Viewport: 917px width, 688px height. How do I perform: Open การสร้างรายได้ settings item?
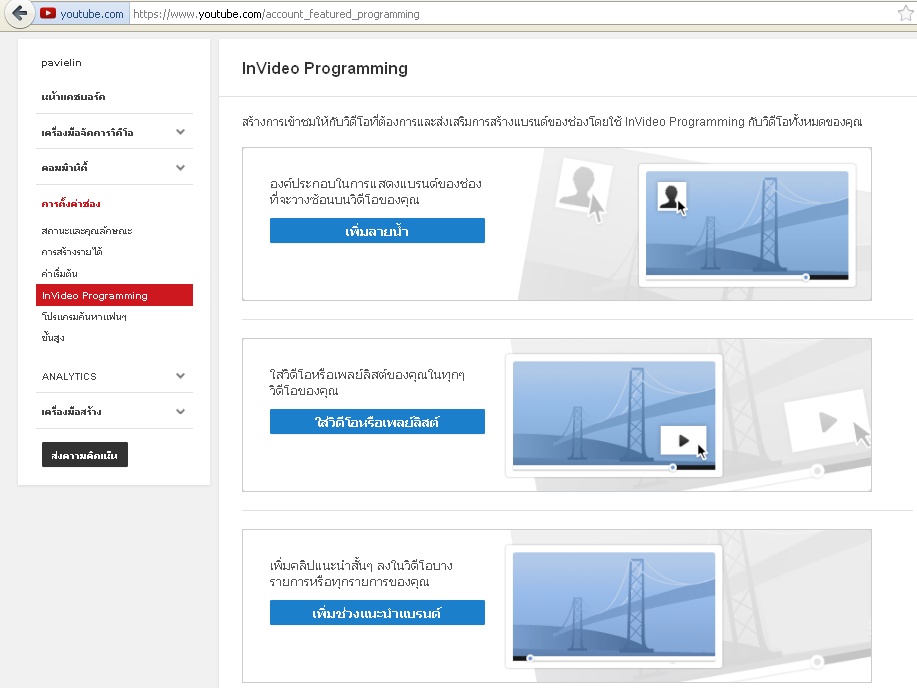pos(72,252)
